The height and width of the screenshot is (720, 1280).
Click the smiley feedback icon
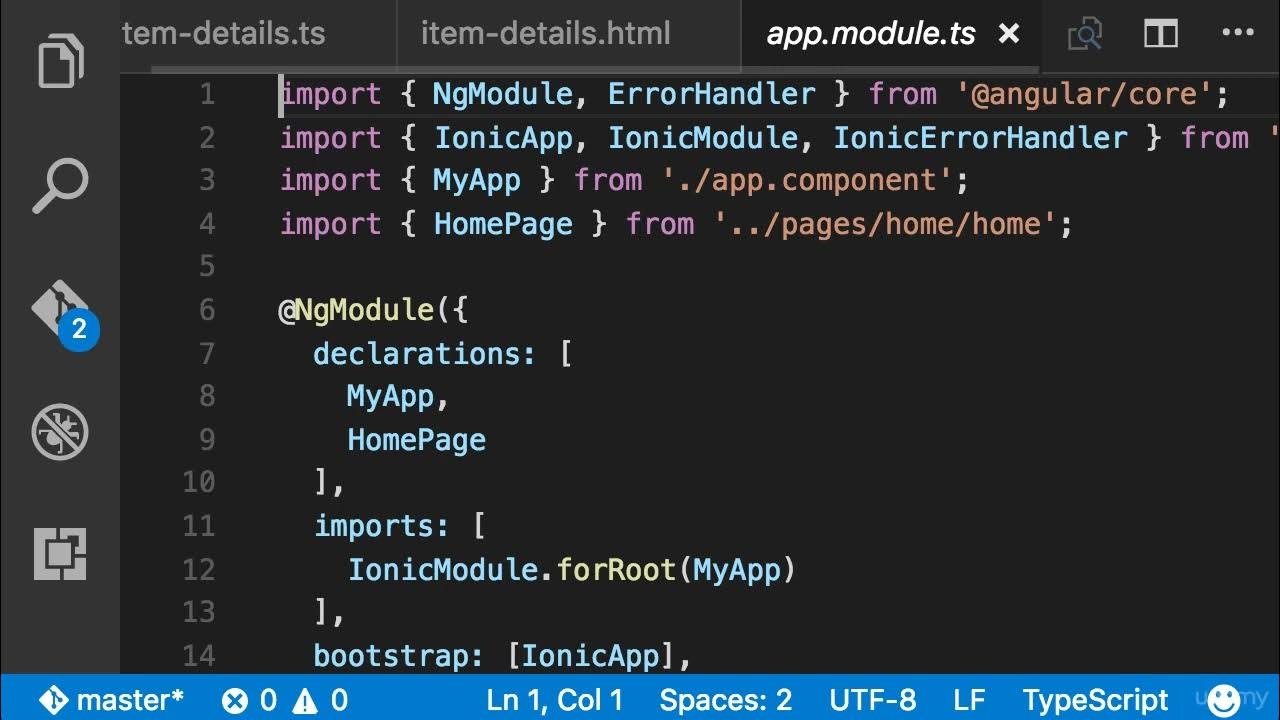[x=1224, y=699]
